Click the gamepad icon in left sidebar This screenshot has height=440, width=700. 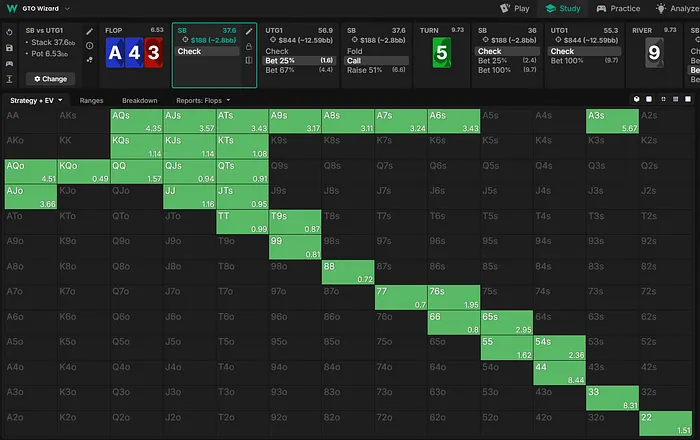[9, 63]
